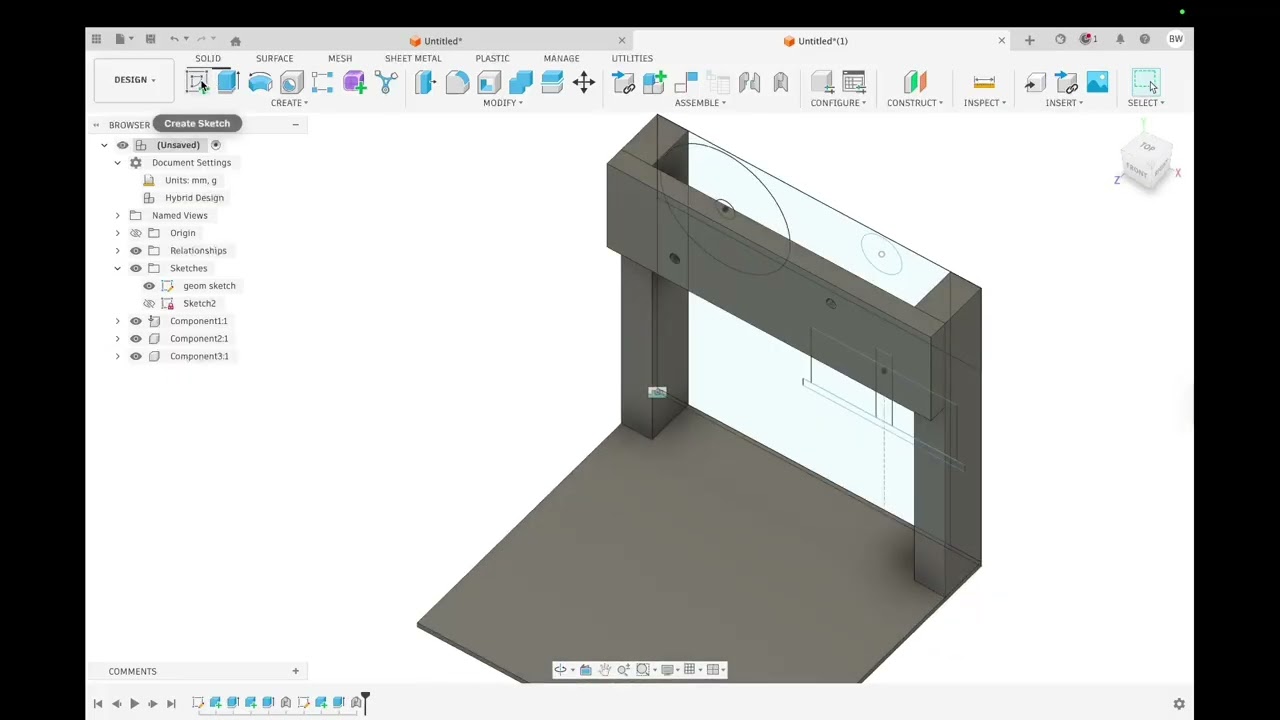Open timeline settings gear
This screenshot has width=1280, height=720.
1179,704
